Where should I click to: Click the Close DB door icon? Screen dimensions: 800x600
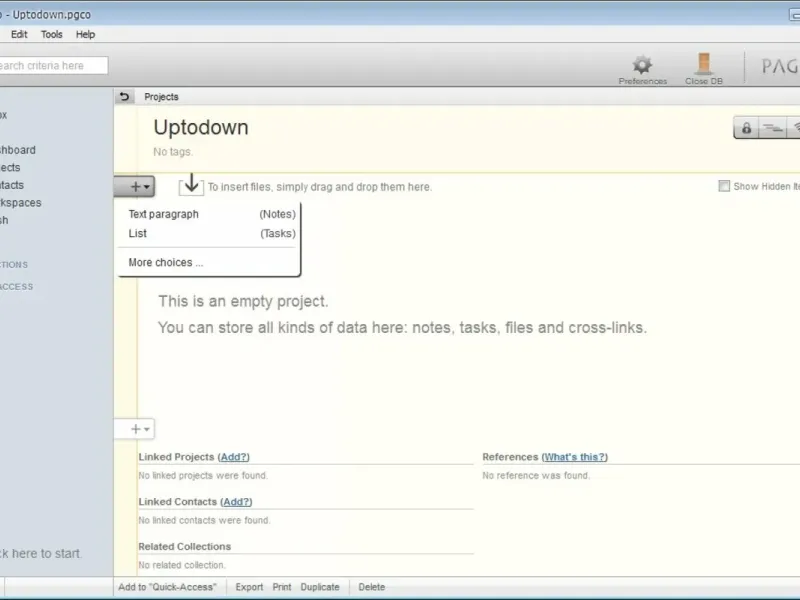click(x=704, y=64)
